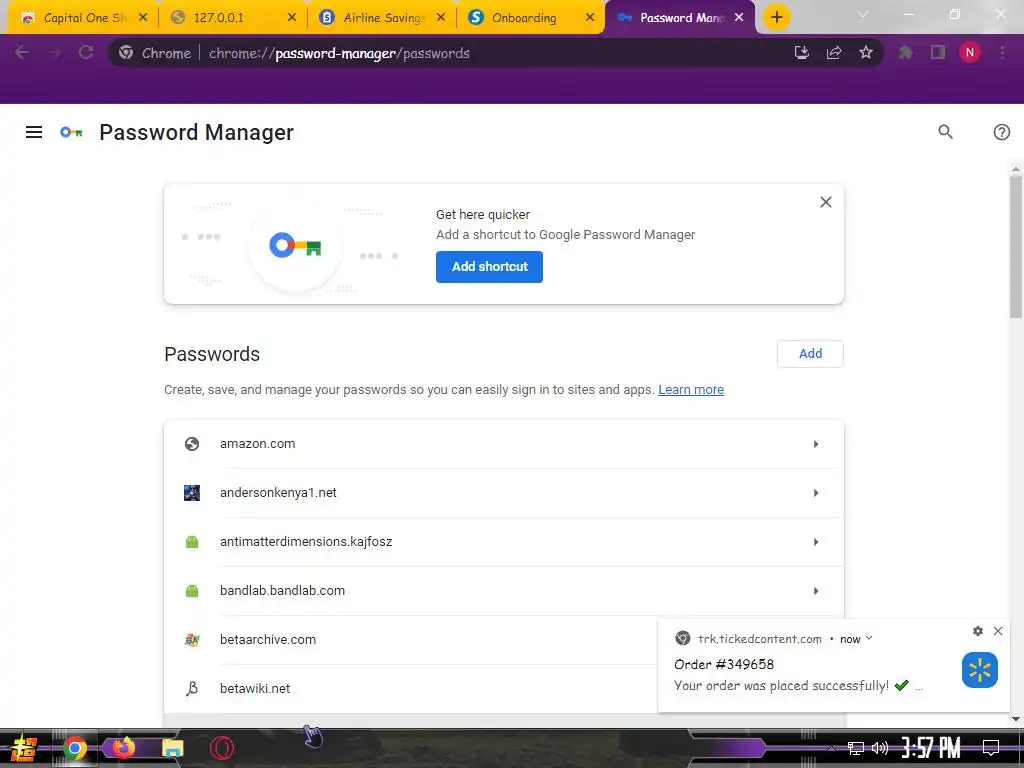Click the 3:57 PM clock

(931, 748)
